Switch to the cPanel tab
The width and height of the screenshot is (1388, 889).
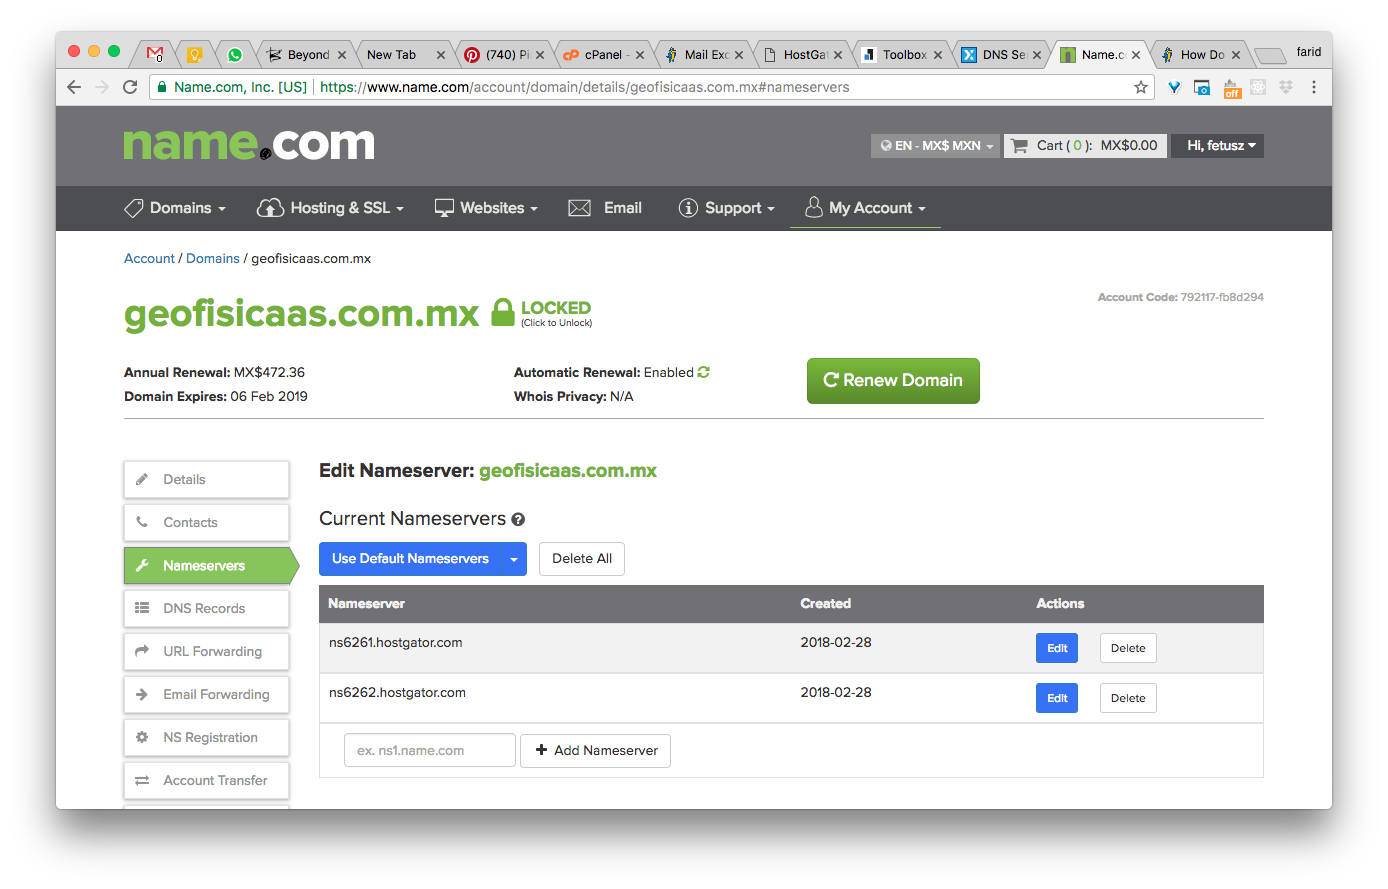[x=603, y=55]
